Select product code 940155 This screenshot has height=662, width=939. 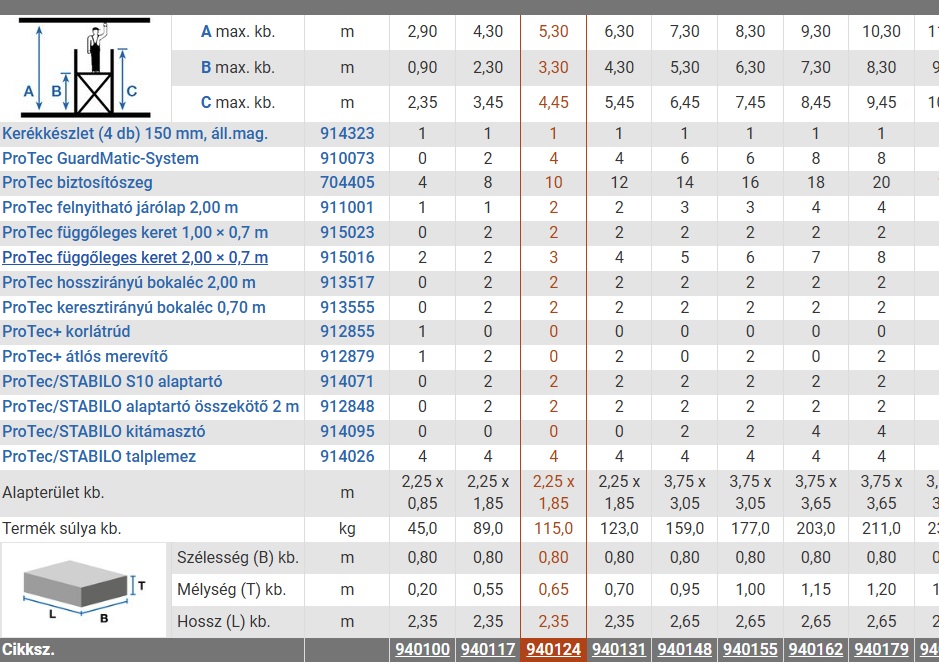[750, 649]
